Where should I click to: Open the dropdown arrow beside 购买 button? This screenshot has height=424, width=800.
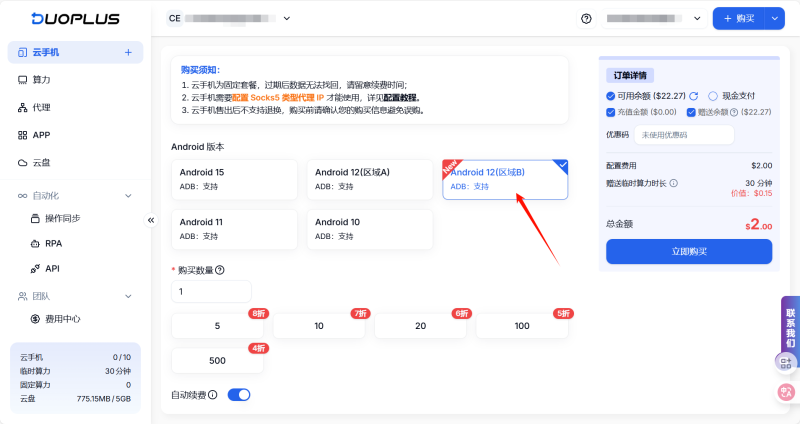[x=773, y=18]
